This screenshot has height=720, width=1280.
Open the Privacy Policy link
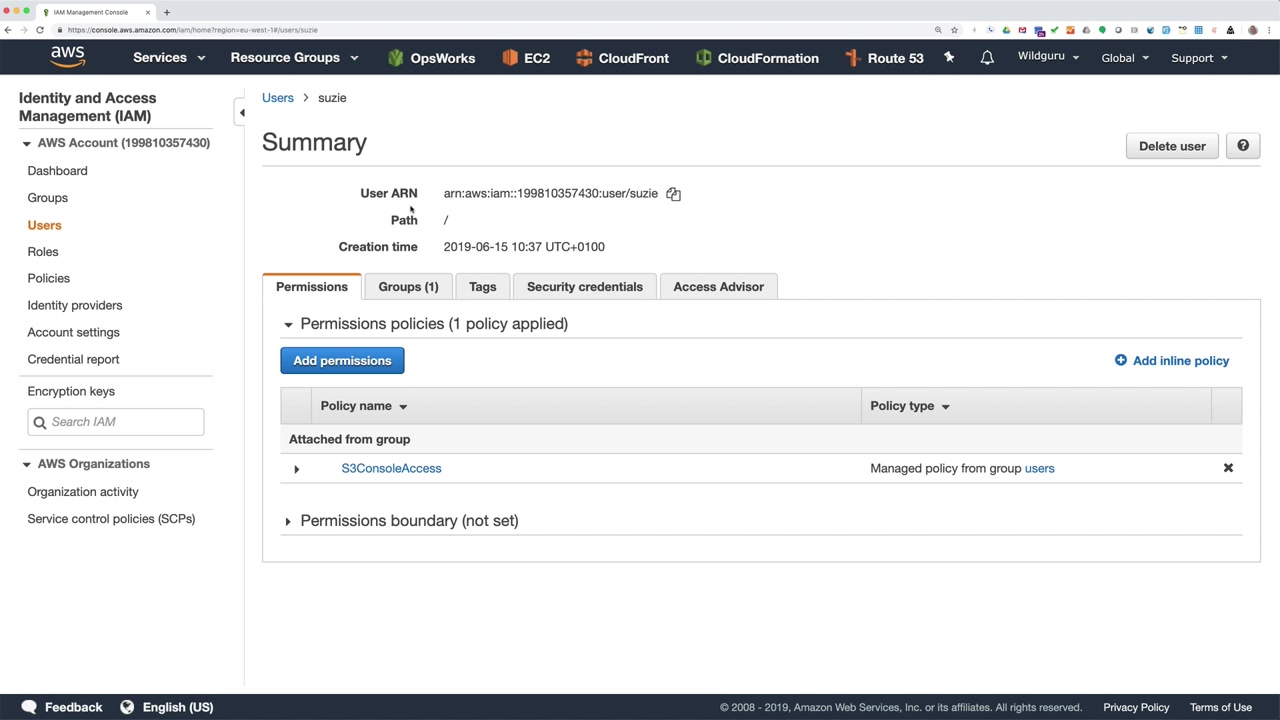click(x=1136, y=707)
